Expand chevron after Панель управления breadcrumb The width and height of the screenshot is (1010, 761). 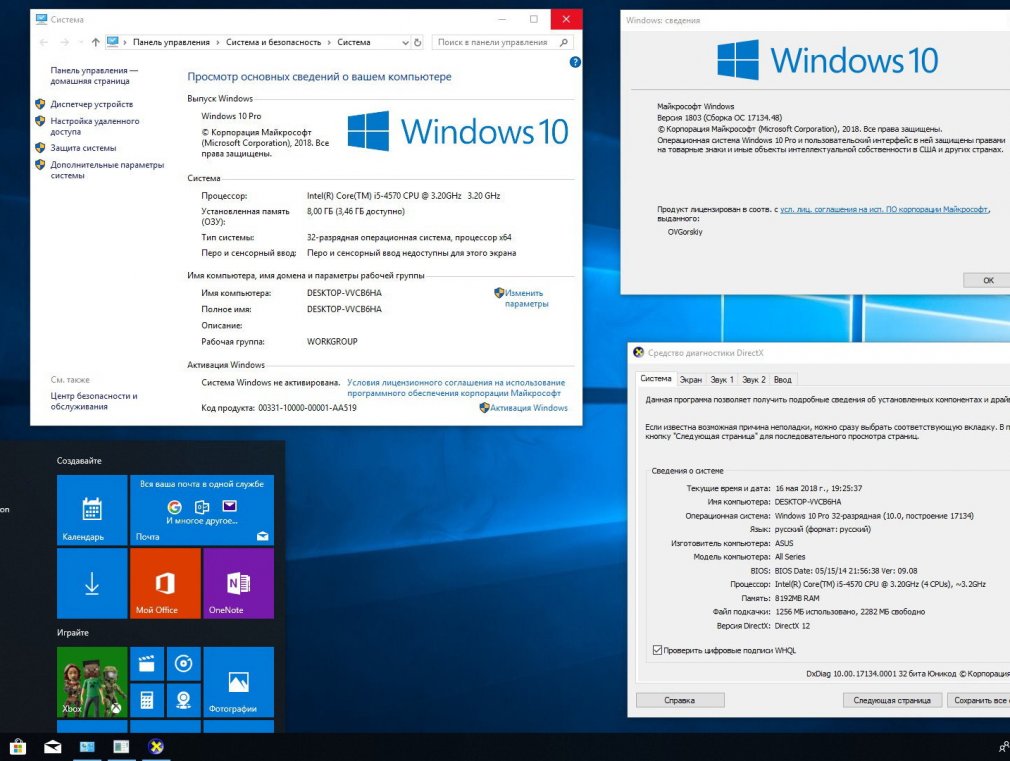click(x=218, y=43)
